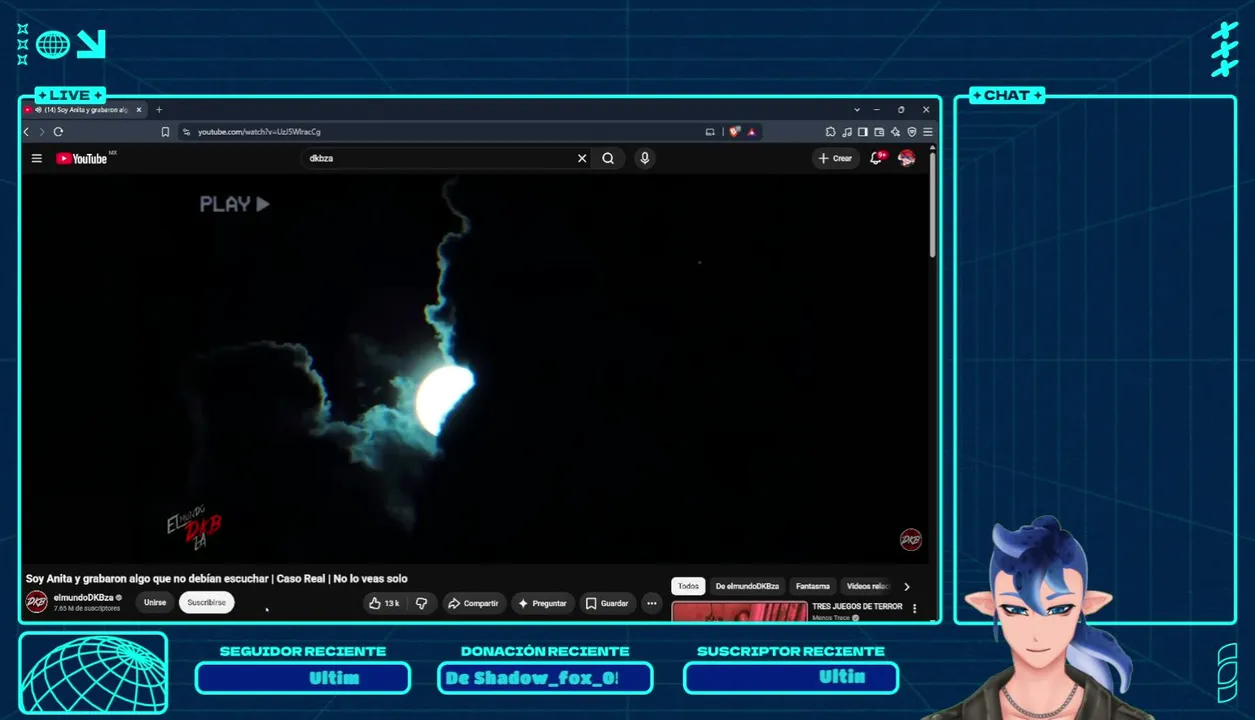Image resolution: width=1255 pixels, height=720 pixels.
Task: Run the search with the magnifier button
Action: tap(608, 158)
